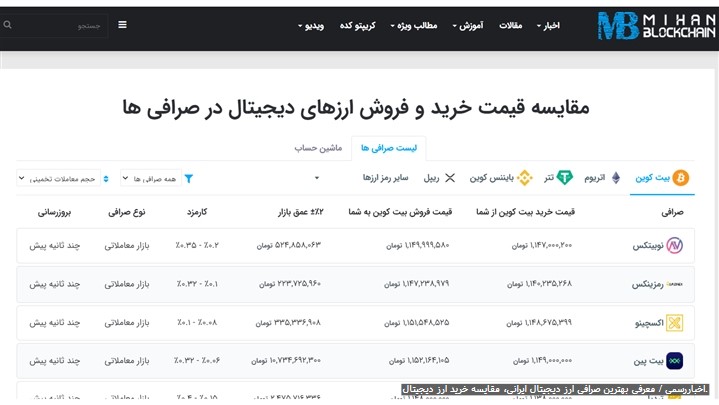
Task: Select the بایننس کوین icon
Action: click(x=525, y=178)
